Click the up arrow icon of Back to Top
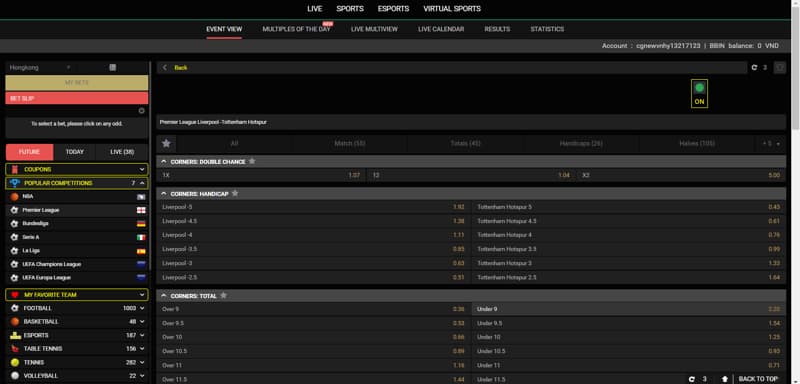Viewport: 800px width, 384px height. click(x=724, y=379)
